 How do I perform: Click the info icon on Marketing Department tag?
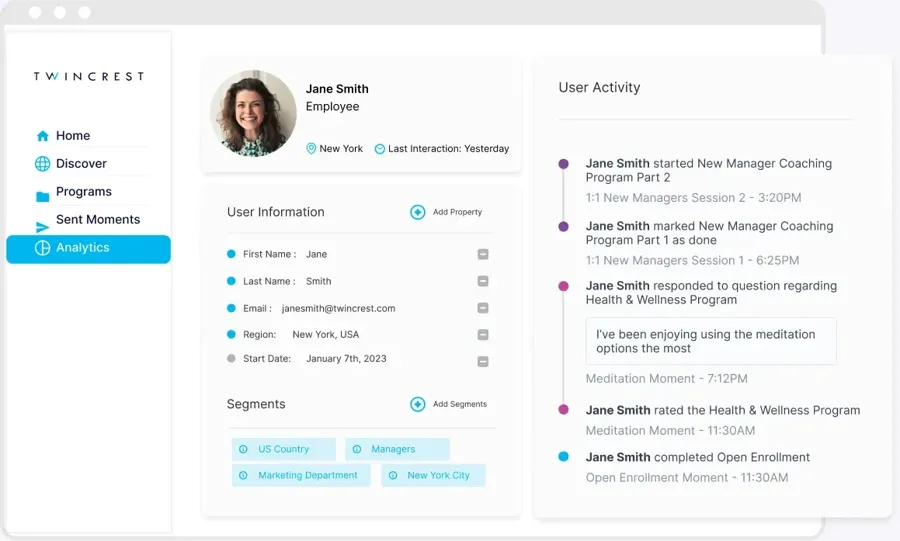tap(243, 476)
